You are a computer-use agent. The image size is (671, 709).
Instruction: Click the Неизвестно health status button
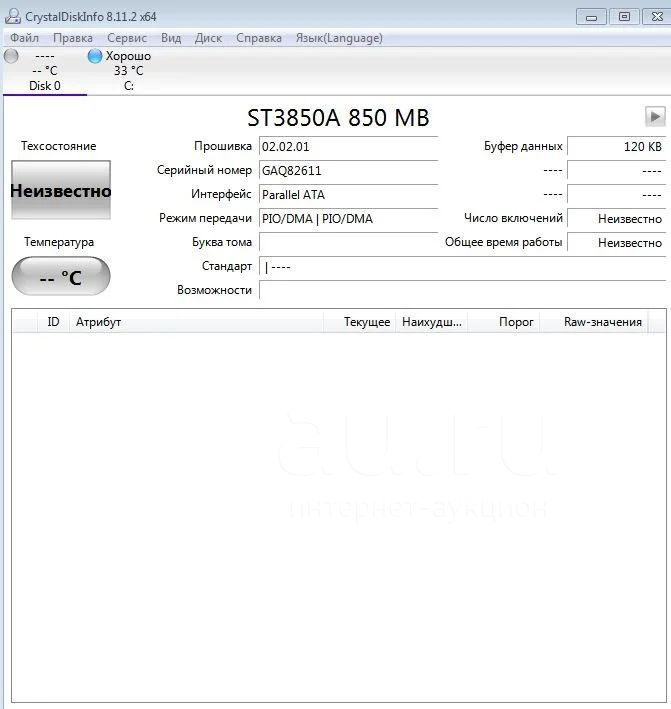(61, 190)
